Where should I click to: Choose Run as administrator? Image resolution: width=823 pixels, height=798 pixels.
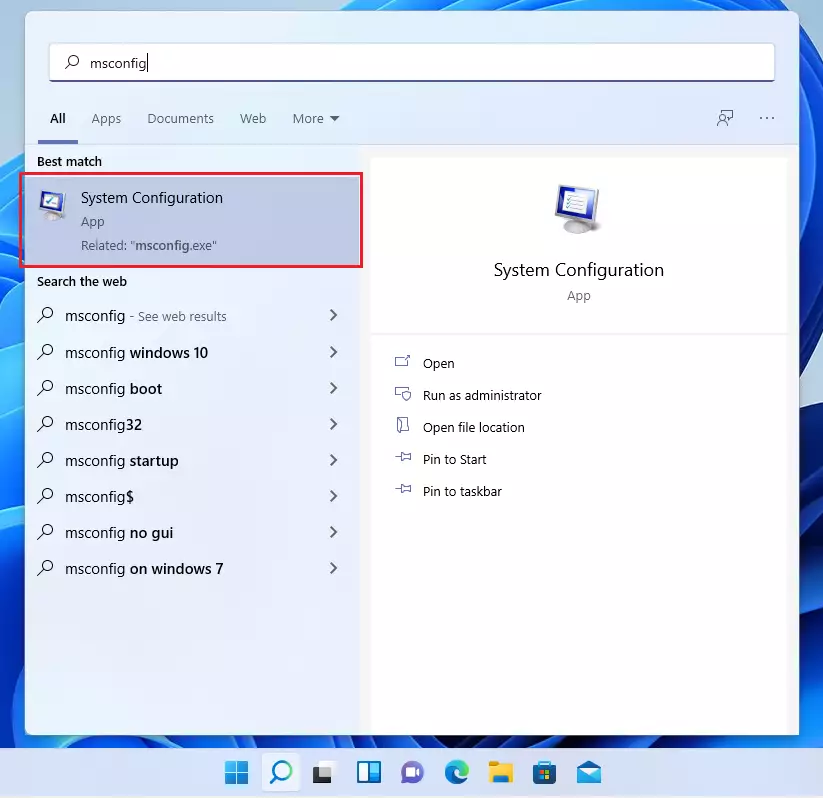pyautogui.click(x=482, y=395)
